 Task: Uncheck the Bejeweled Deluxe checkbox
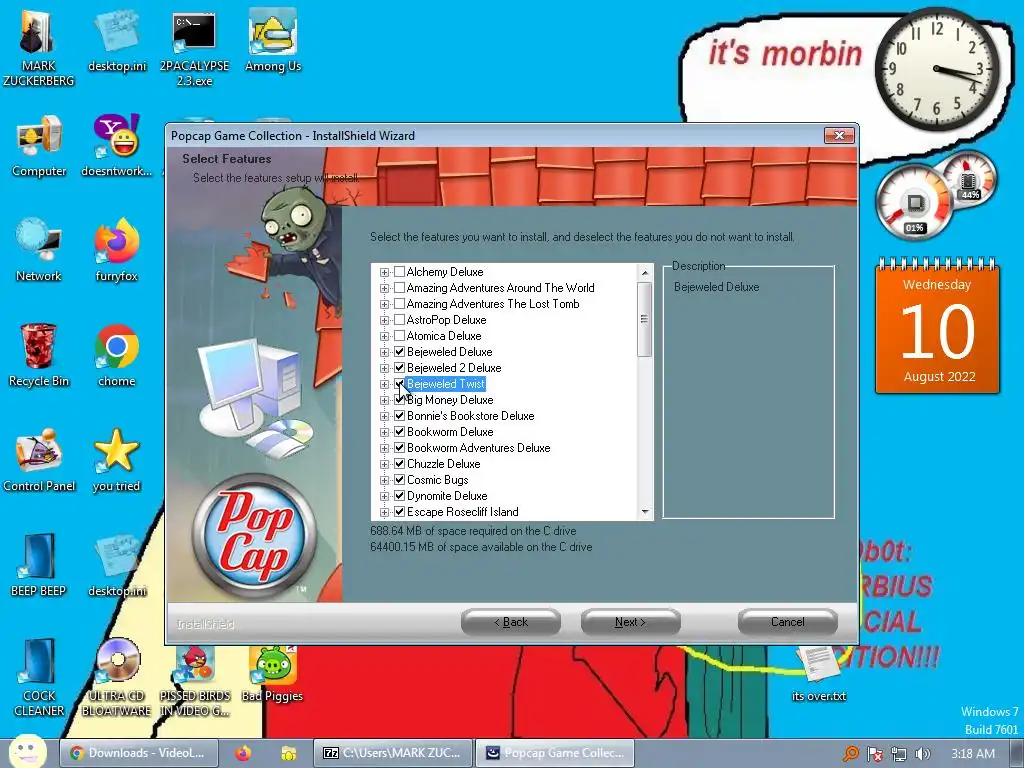tap(400, 351)
